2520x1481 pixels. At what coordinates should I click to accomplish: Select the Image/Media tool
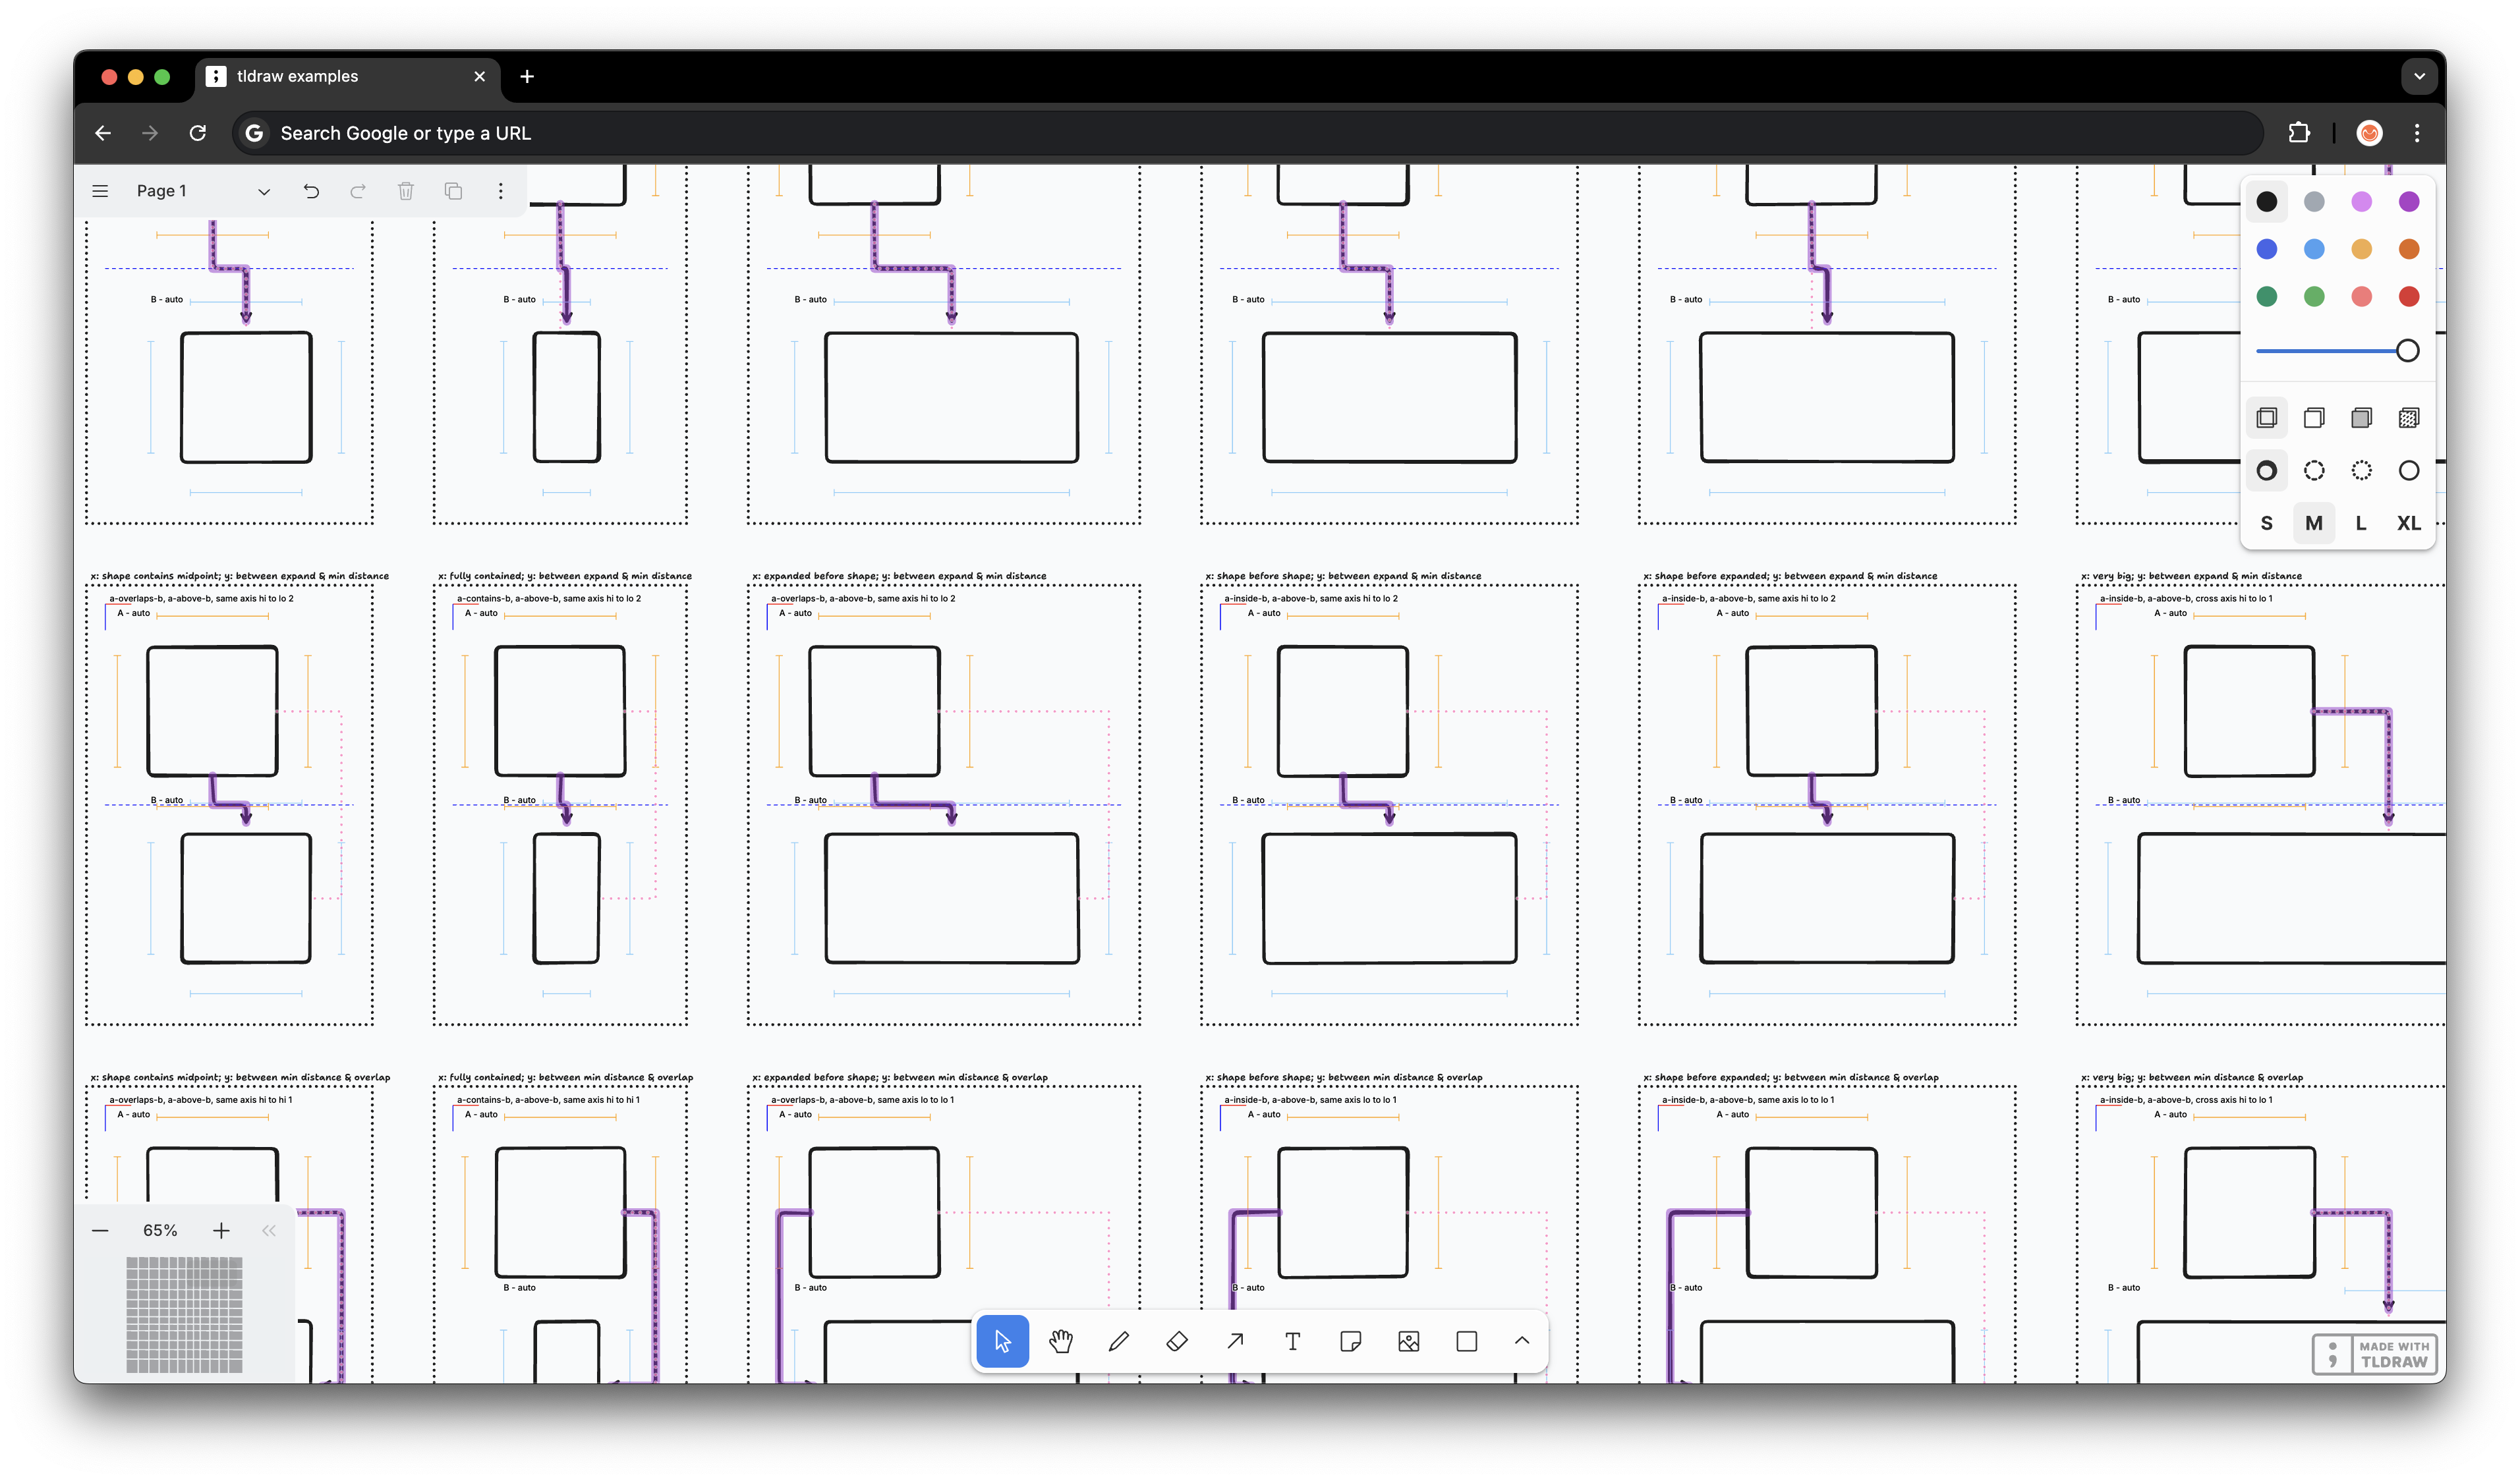(1408, 1341)
